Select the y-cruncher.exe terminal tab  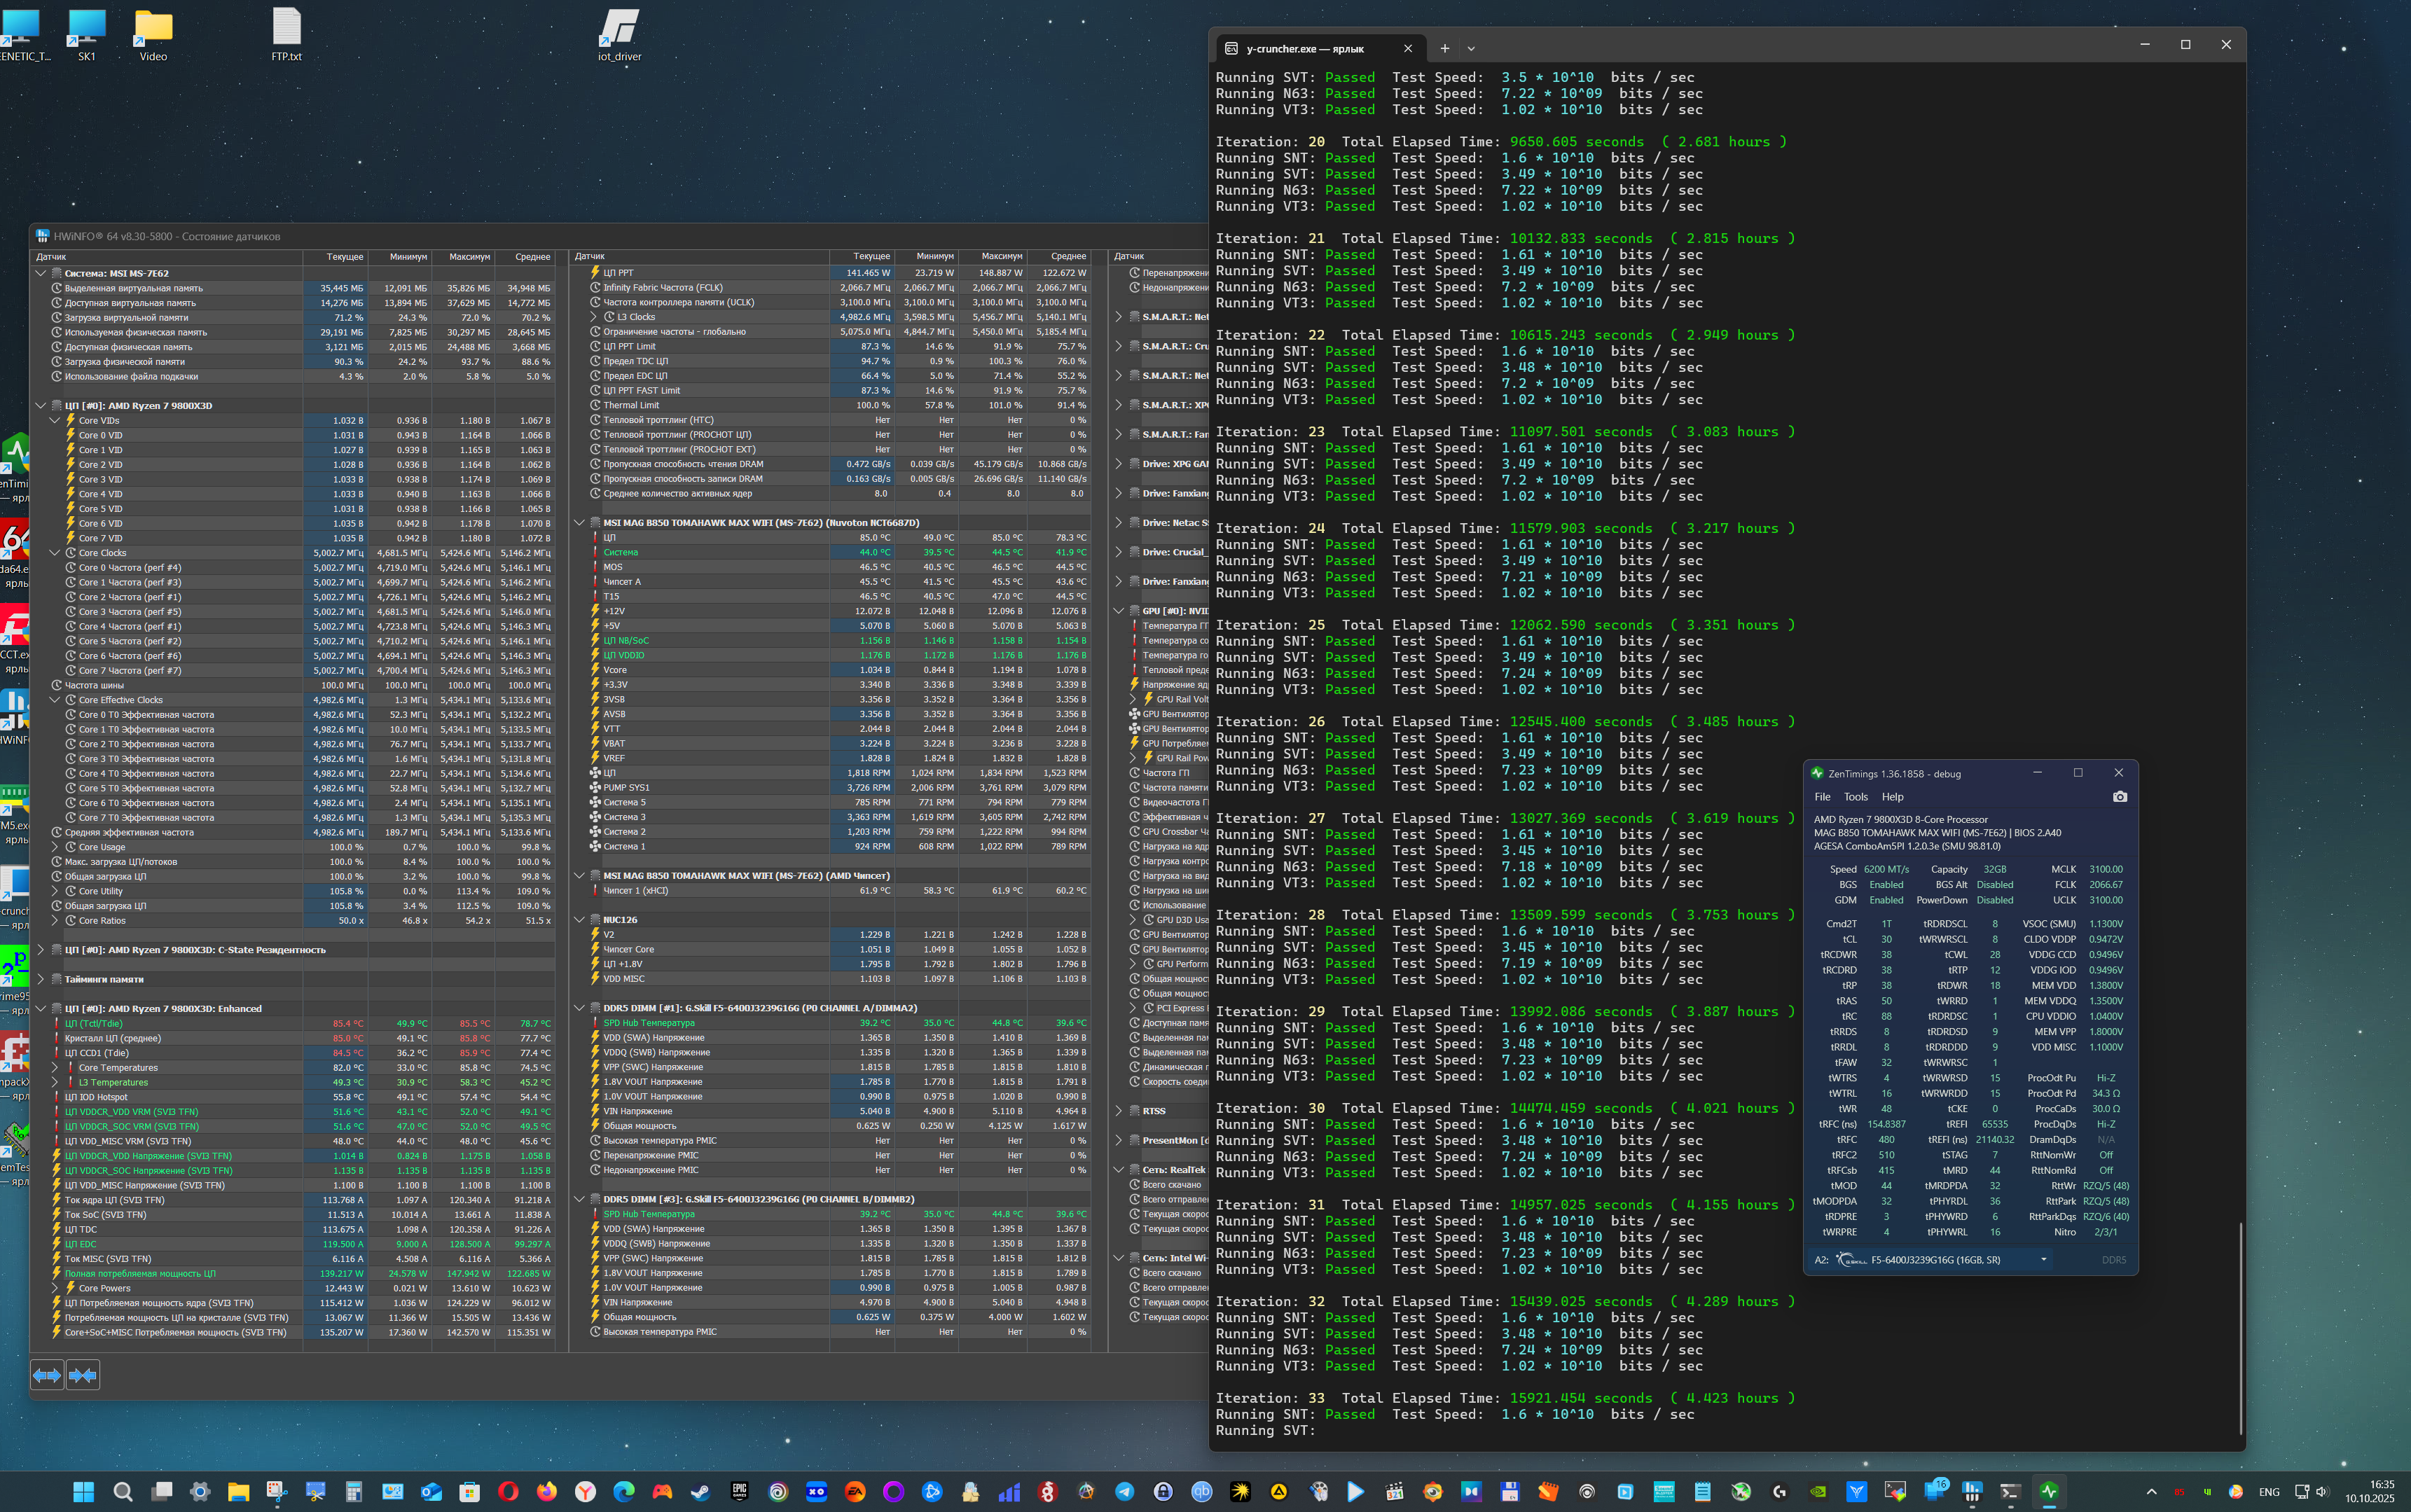(1305, 48)
